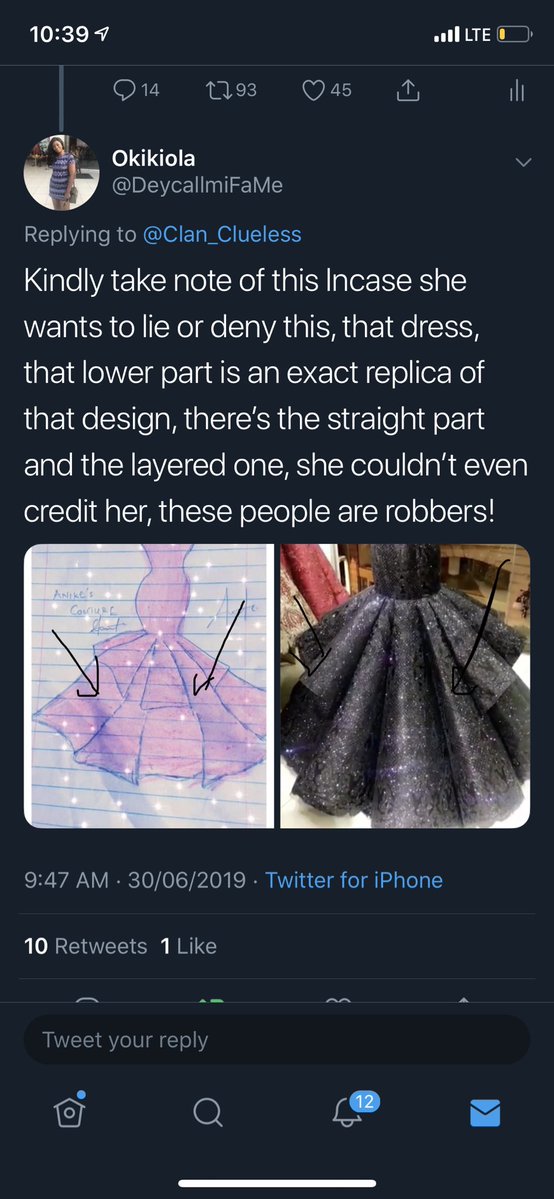Open the Twitter for iPhone link
The height and width of the screenshot is (1199, 554).
pos(354,880)
